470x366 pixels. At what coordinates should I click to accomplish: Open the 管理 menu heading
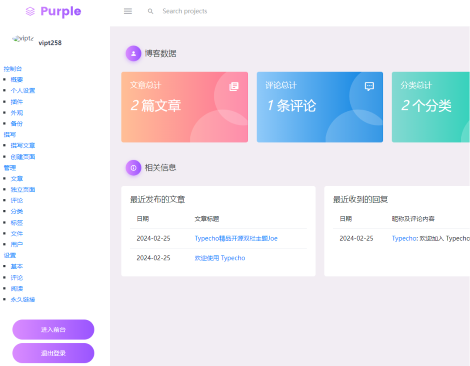10,168
